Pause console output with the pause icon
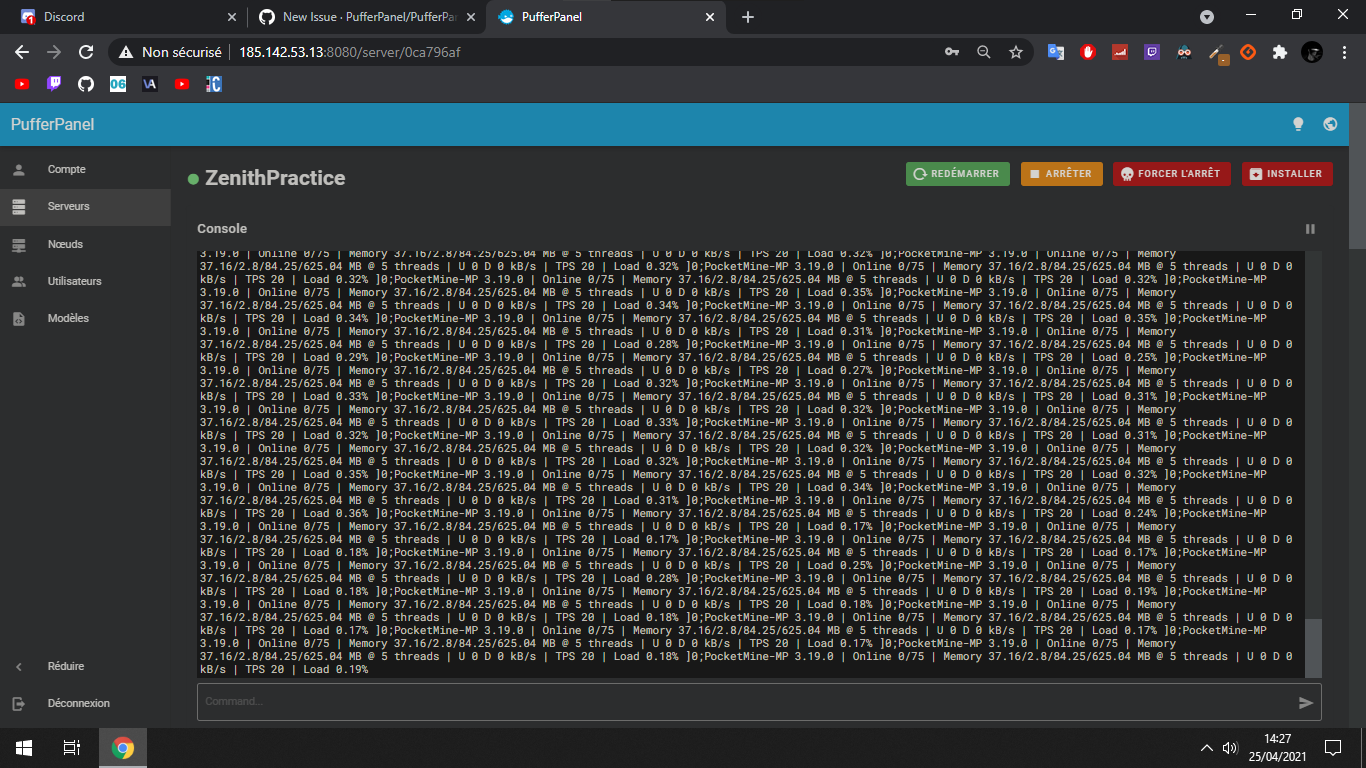This screenshot has width=1366, height=768. pyautogui.click(x=1310, y=229)
